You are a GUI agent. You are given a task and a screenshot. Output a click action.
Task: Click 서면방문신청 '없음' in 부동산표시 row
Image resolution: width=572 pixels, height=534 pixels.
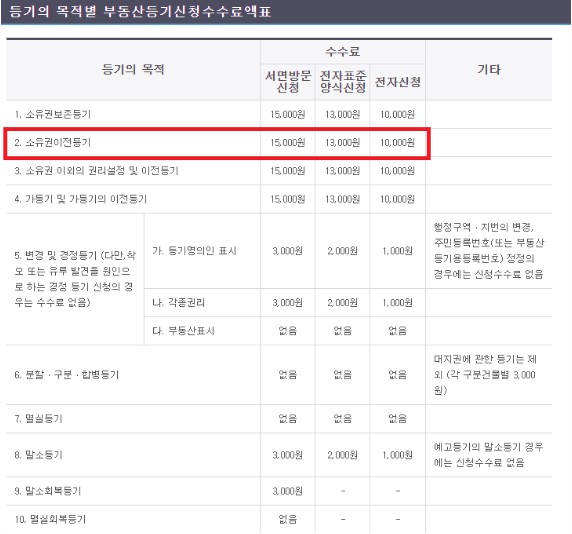288,330
